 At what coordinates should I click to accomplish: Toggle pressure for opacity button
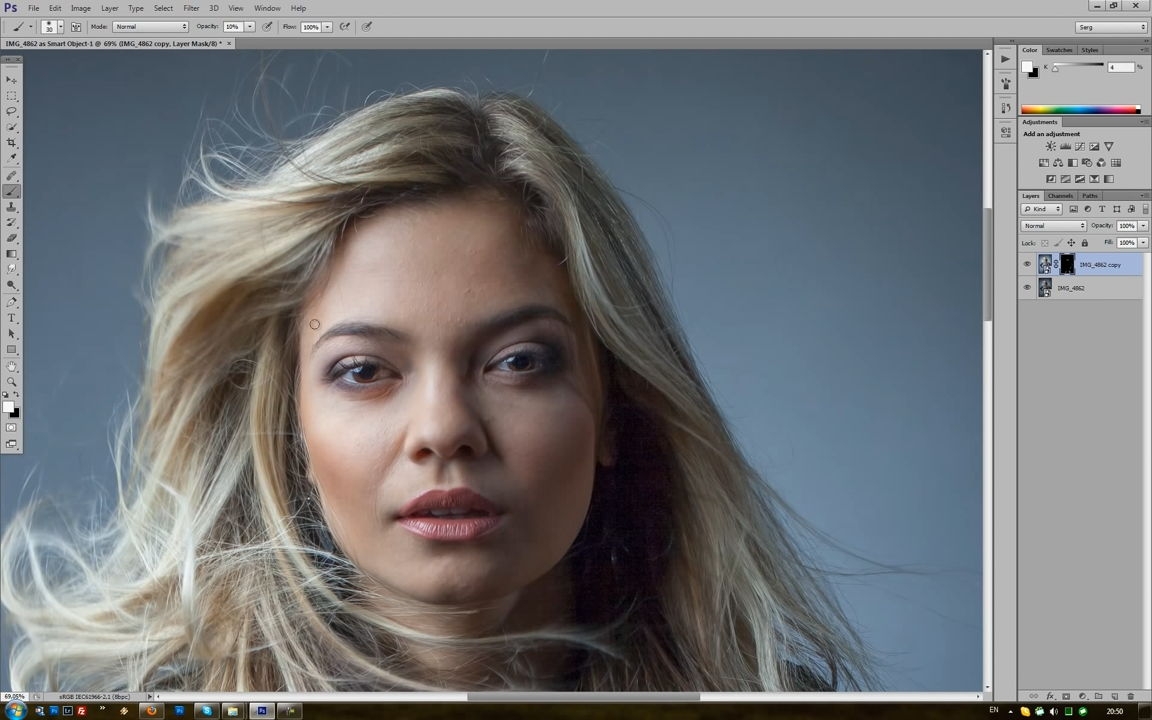(267, 26)
